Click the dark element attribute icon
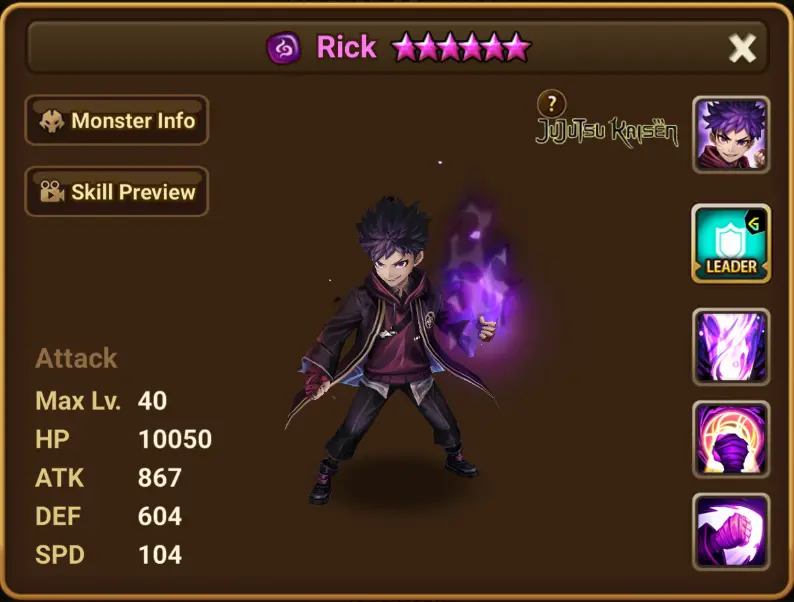 (x=284, y=48)
